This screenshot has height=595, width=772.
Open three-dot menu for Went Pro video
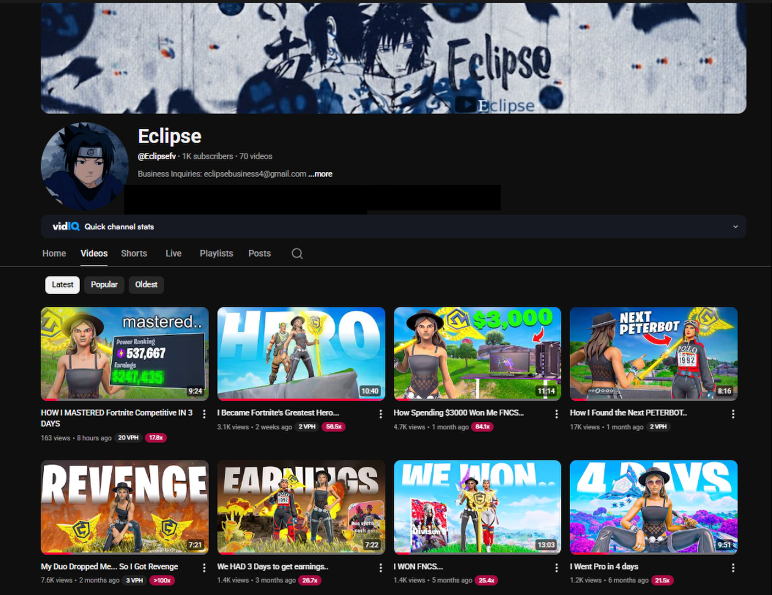click(733, 568)
